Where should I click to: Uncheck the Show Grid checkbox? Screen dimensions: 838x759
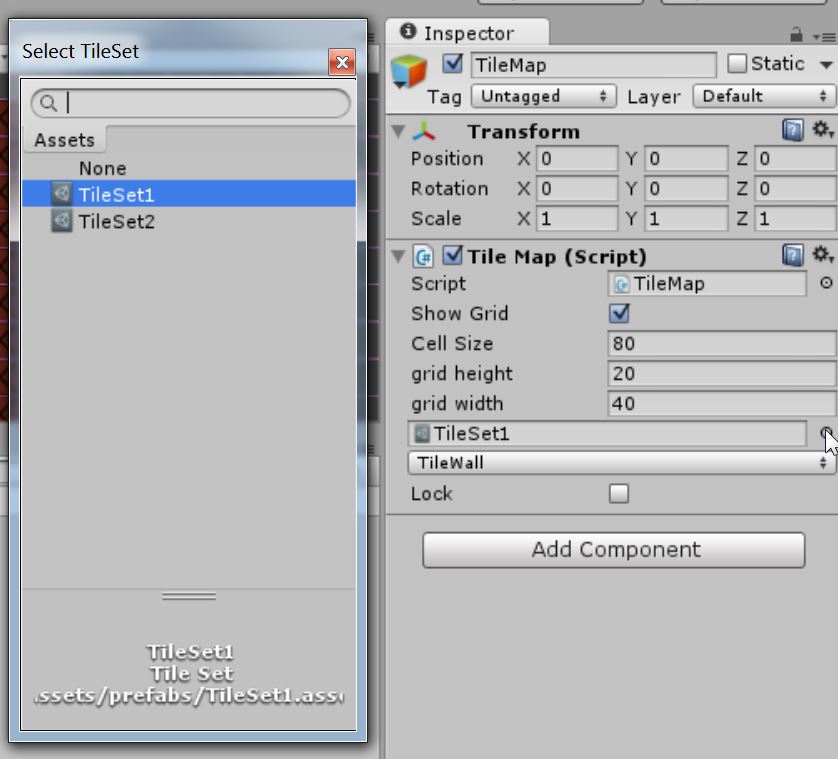pyautogui.click(x=619, y=313)
